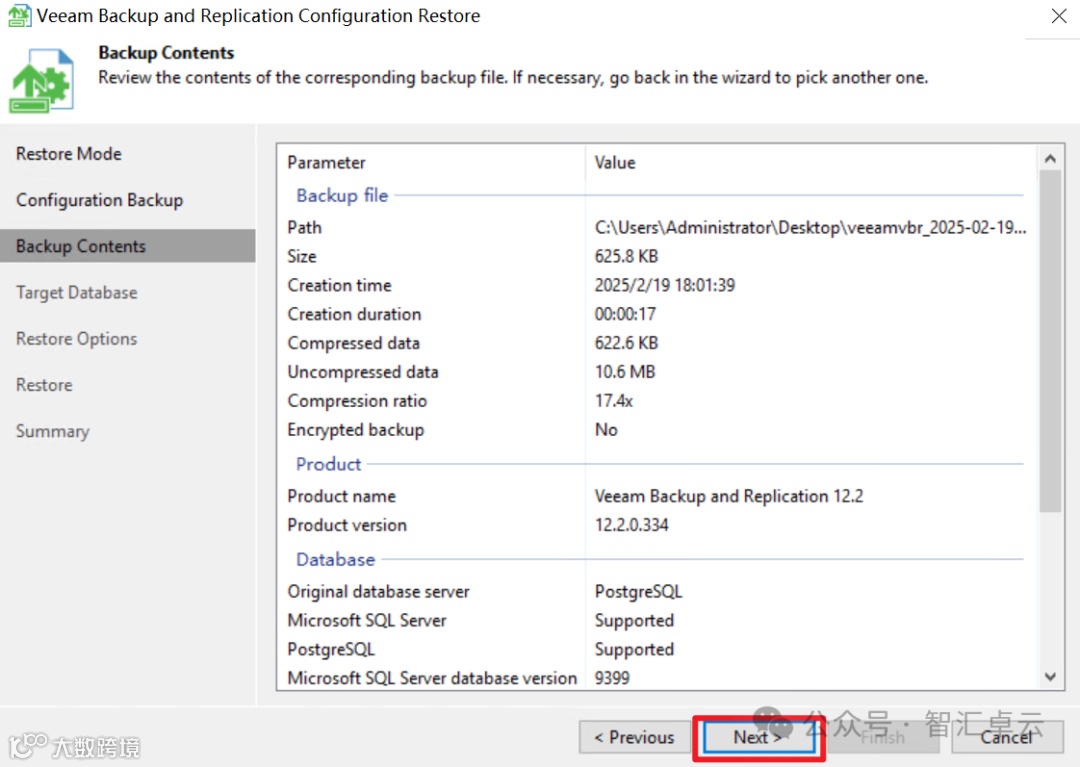Click the 12.2.0.334 version value

pos(632,525)
